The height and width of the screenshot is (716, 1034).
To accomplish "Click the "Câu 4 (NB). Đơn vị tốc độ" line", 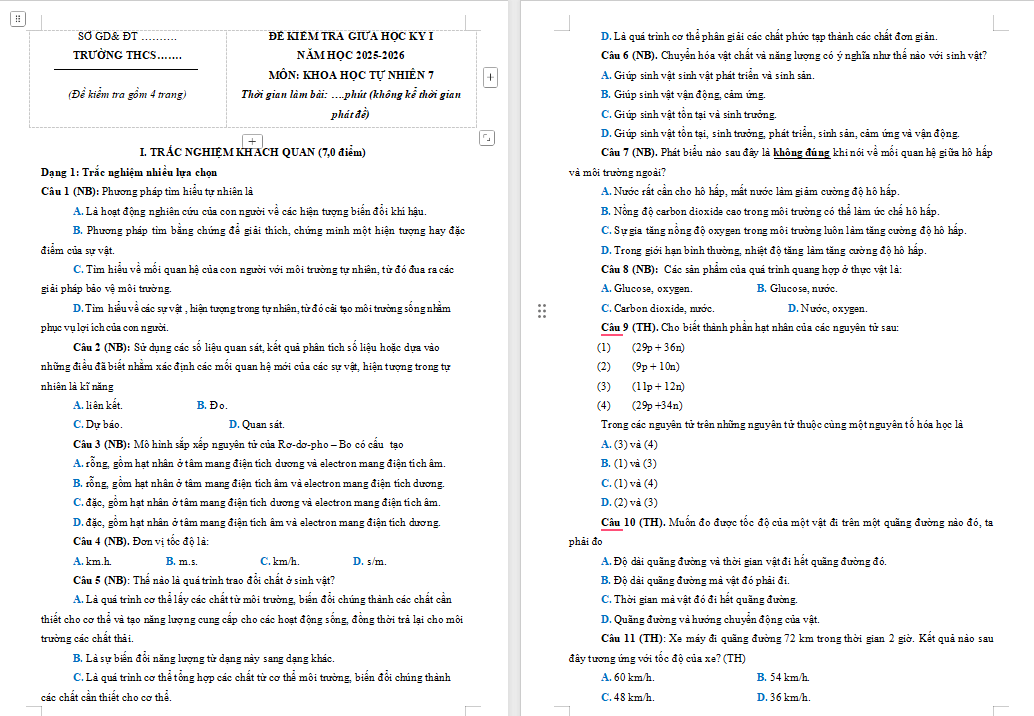I will pos(141,541).
